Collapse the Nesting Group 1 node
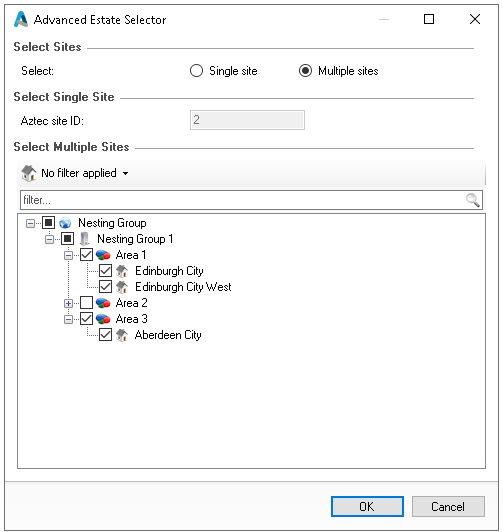503x532 pixels. click(50, 239)
